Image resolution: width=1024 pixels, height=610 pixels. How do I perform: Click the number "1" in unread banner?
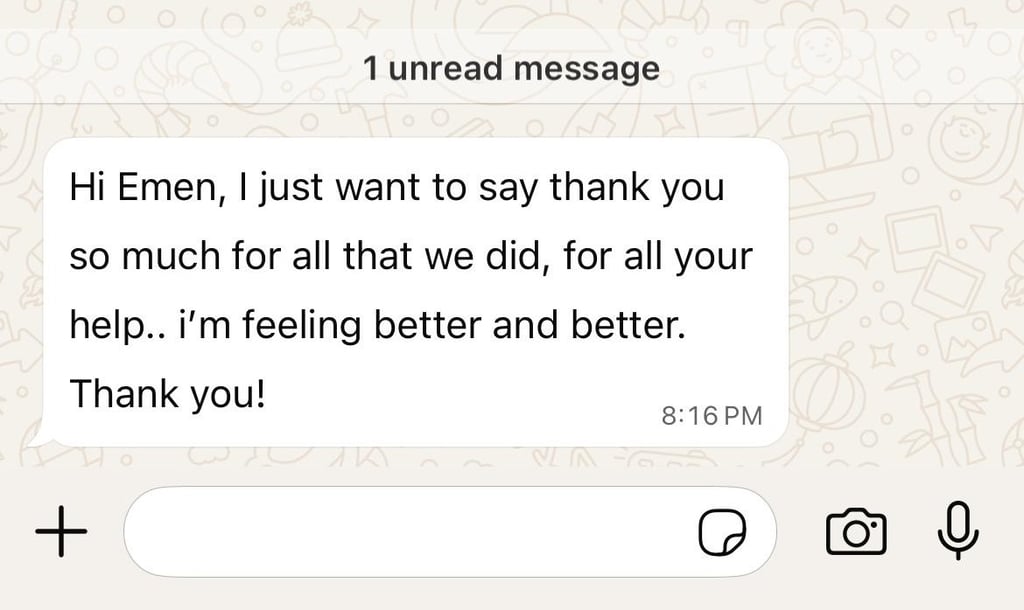point(370,69)
